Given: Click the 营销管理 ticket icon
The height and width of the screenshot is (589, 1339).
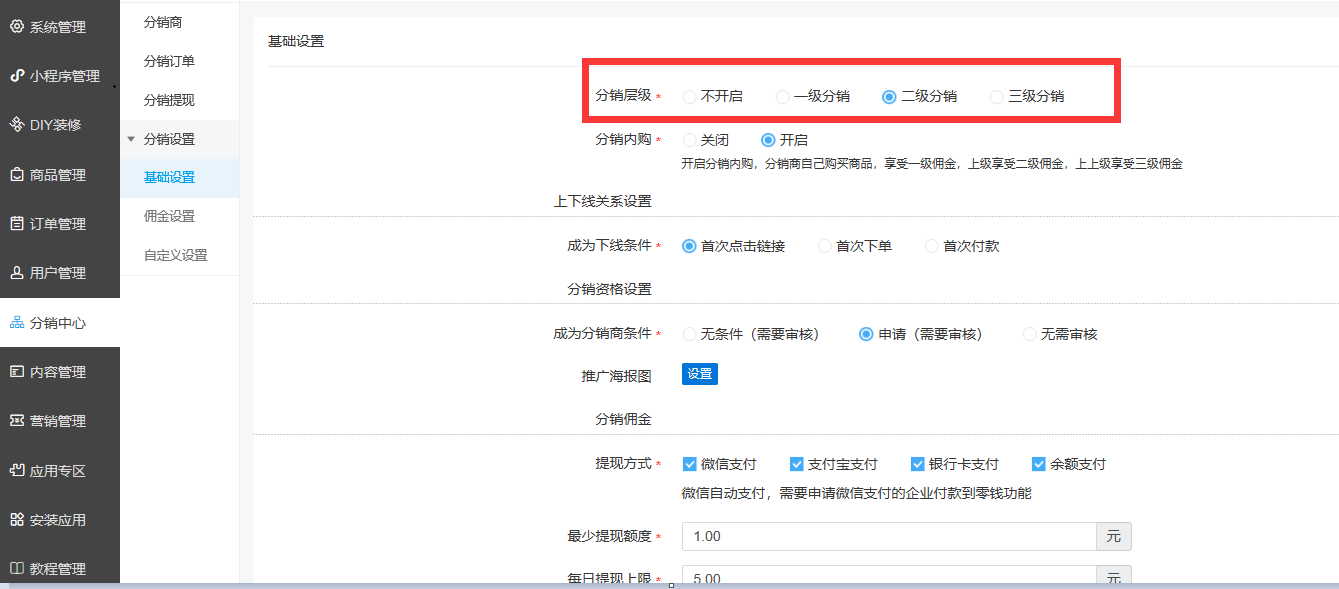Looking at the screenshot, I should 16,421.
